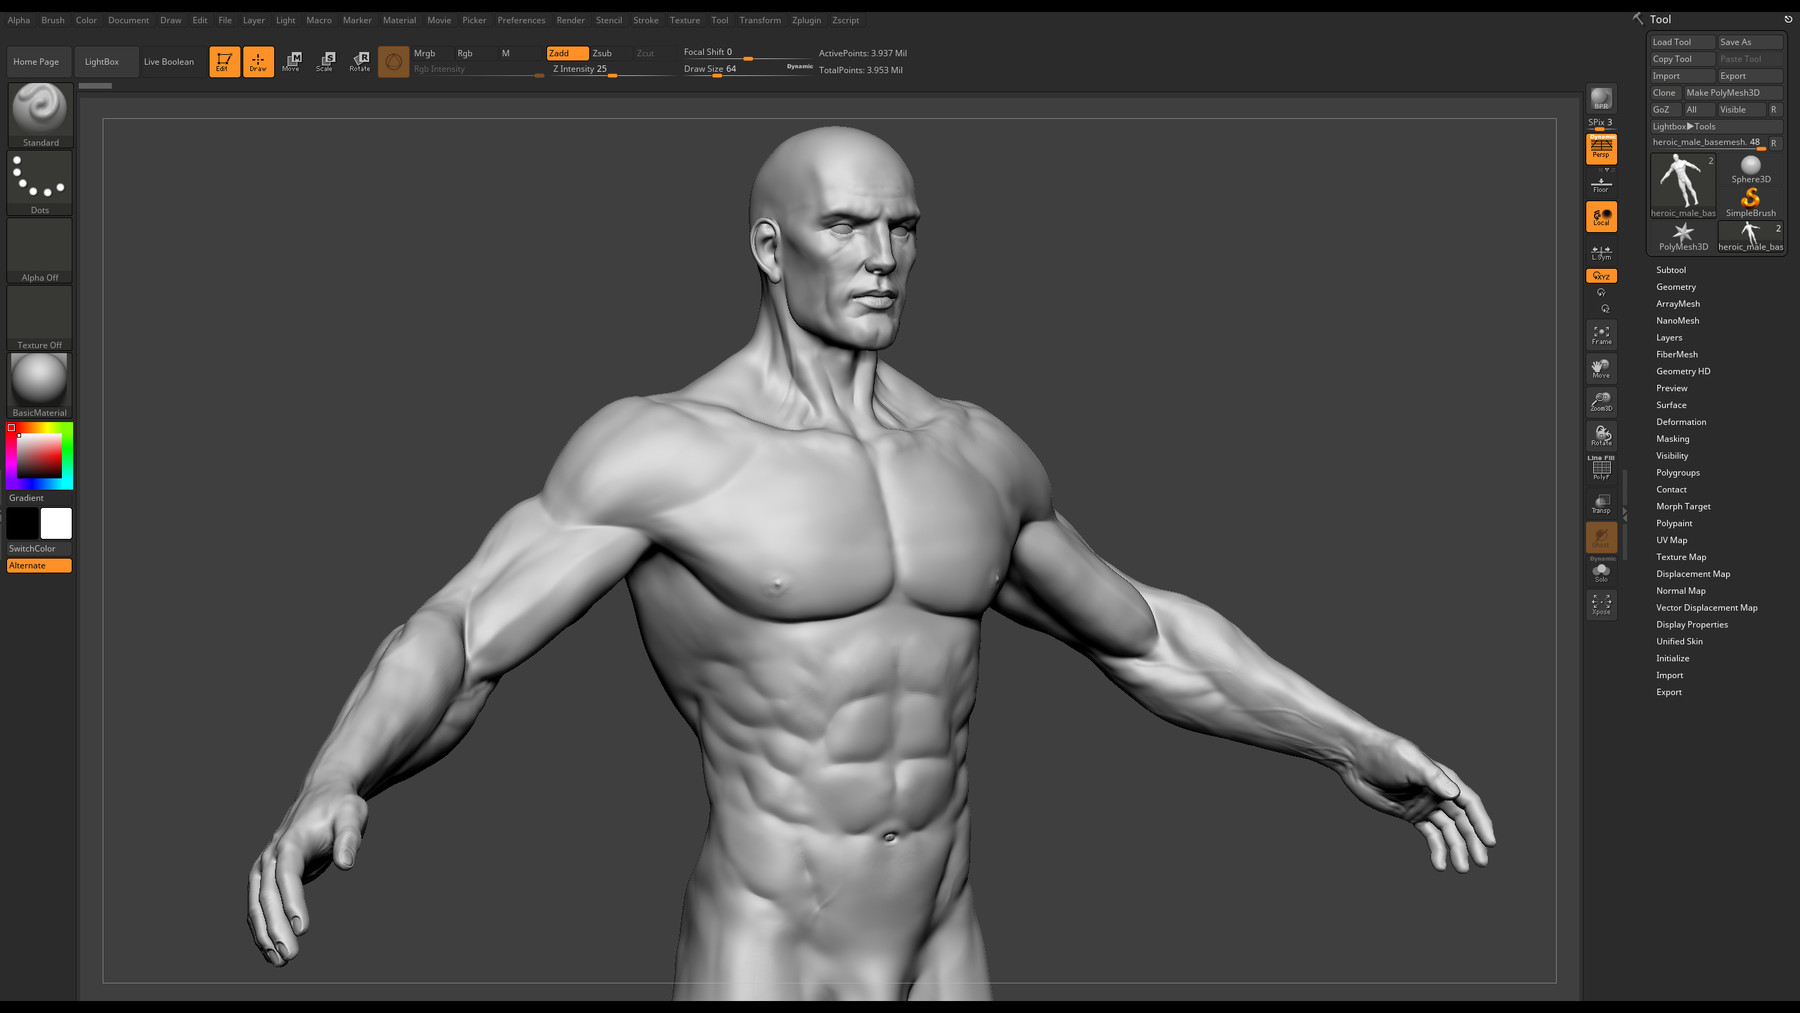Activate Edit mode button

224,61
